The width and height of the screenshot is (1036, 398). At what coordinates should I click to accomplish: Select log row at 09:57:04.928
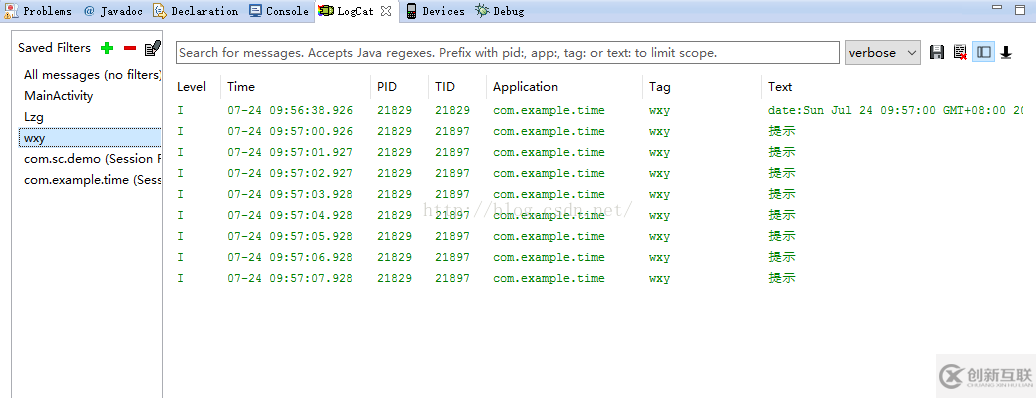point(600,216)
